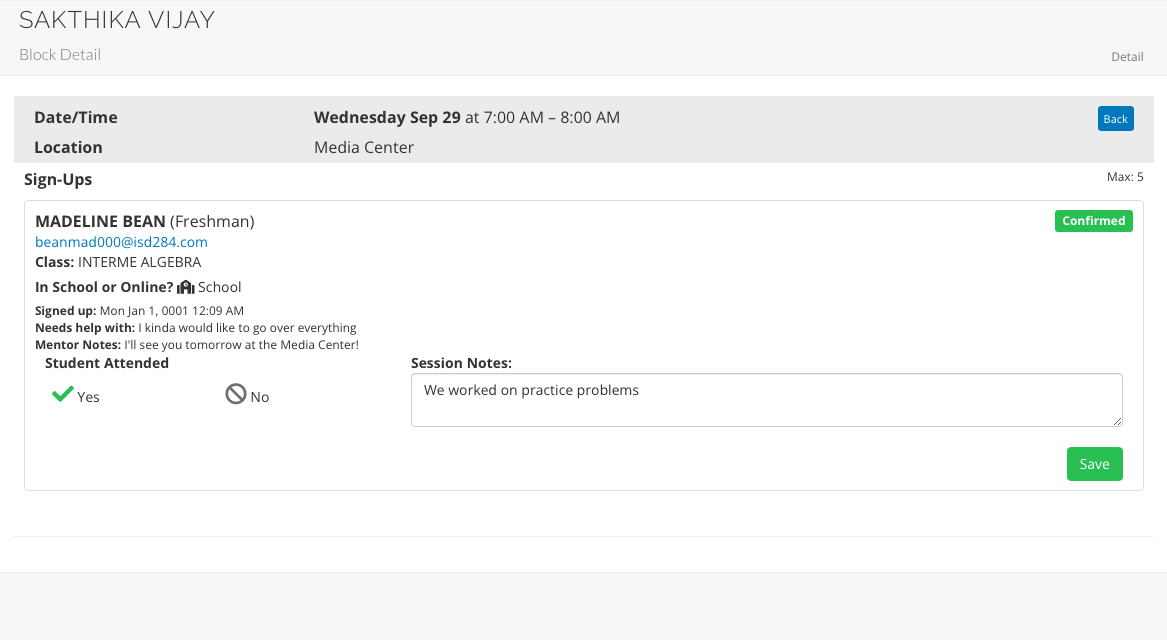Click the school building icon
This screenshot has width=1167, height=640.
coord(185,287)
